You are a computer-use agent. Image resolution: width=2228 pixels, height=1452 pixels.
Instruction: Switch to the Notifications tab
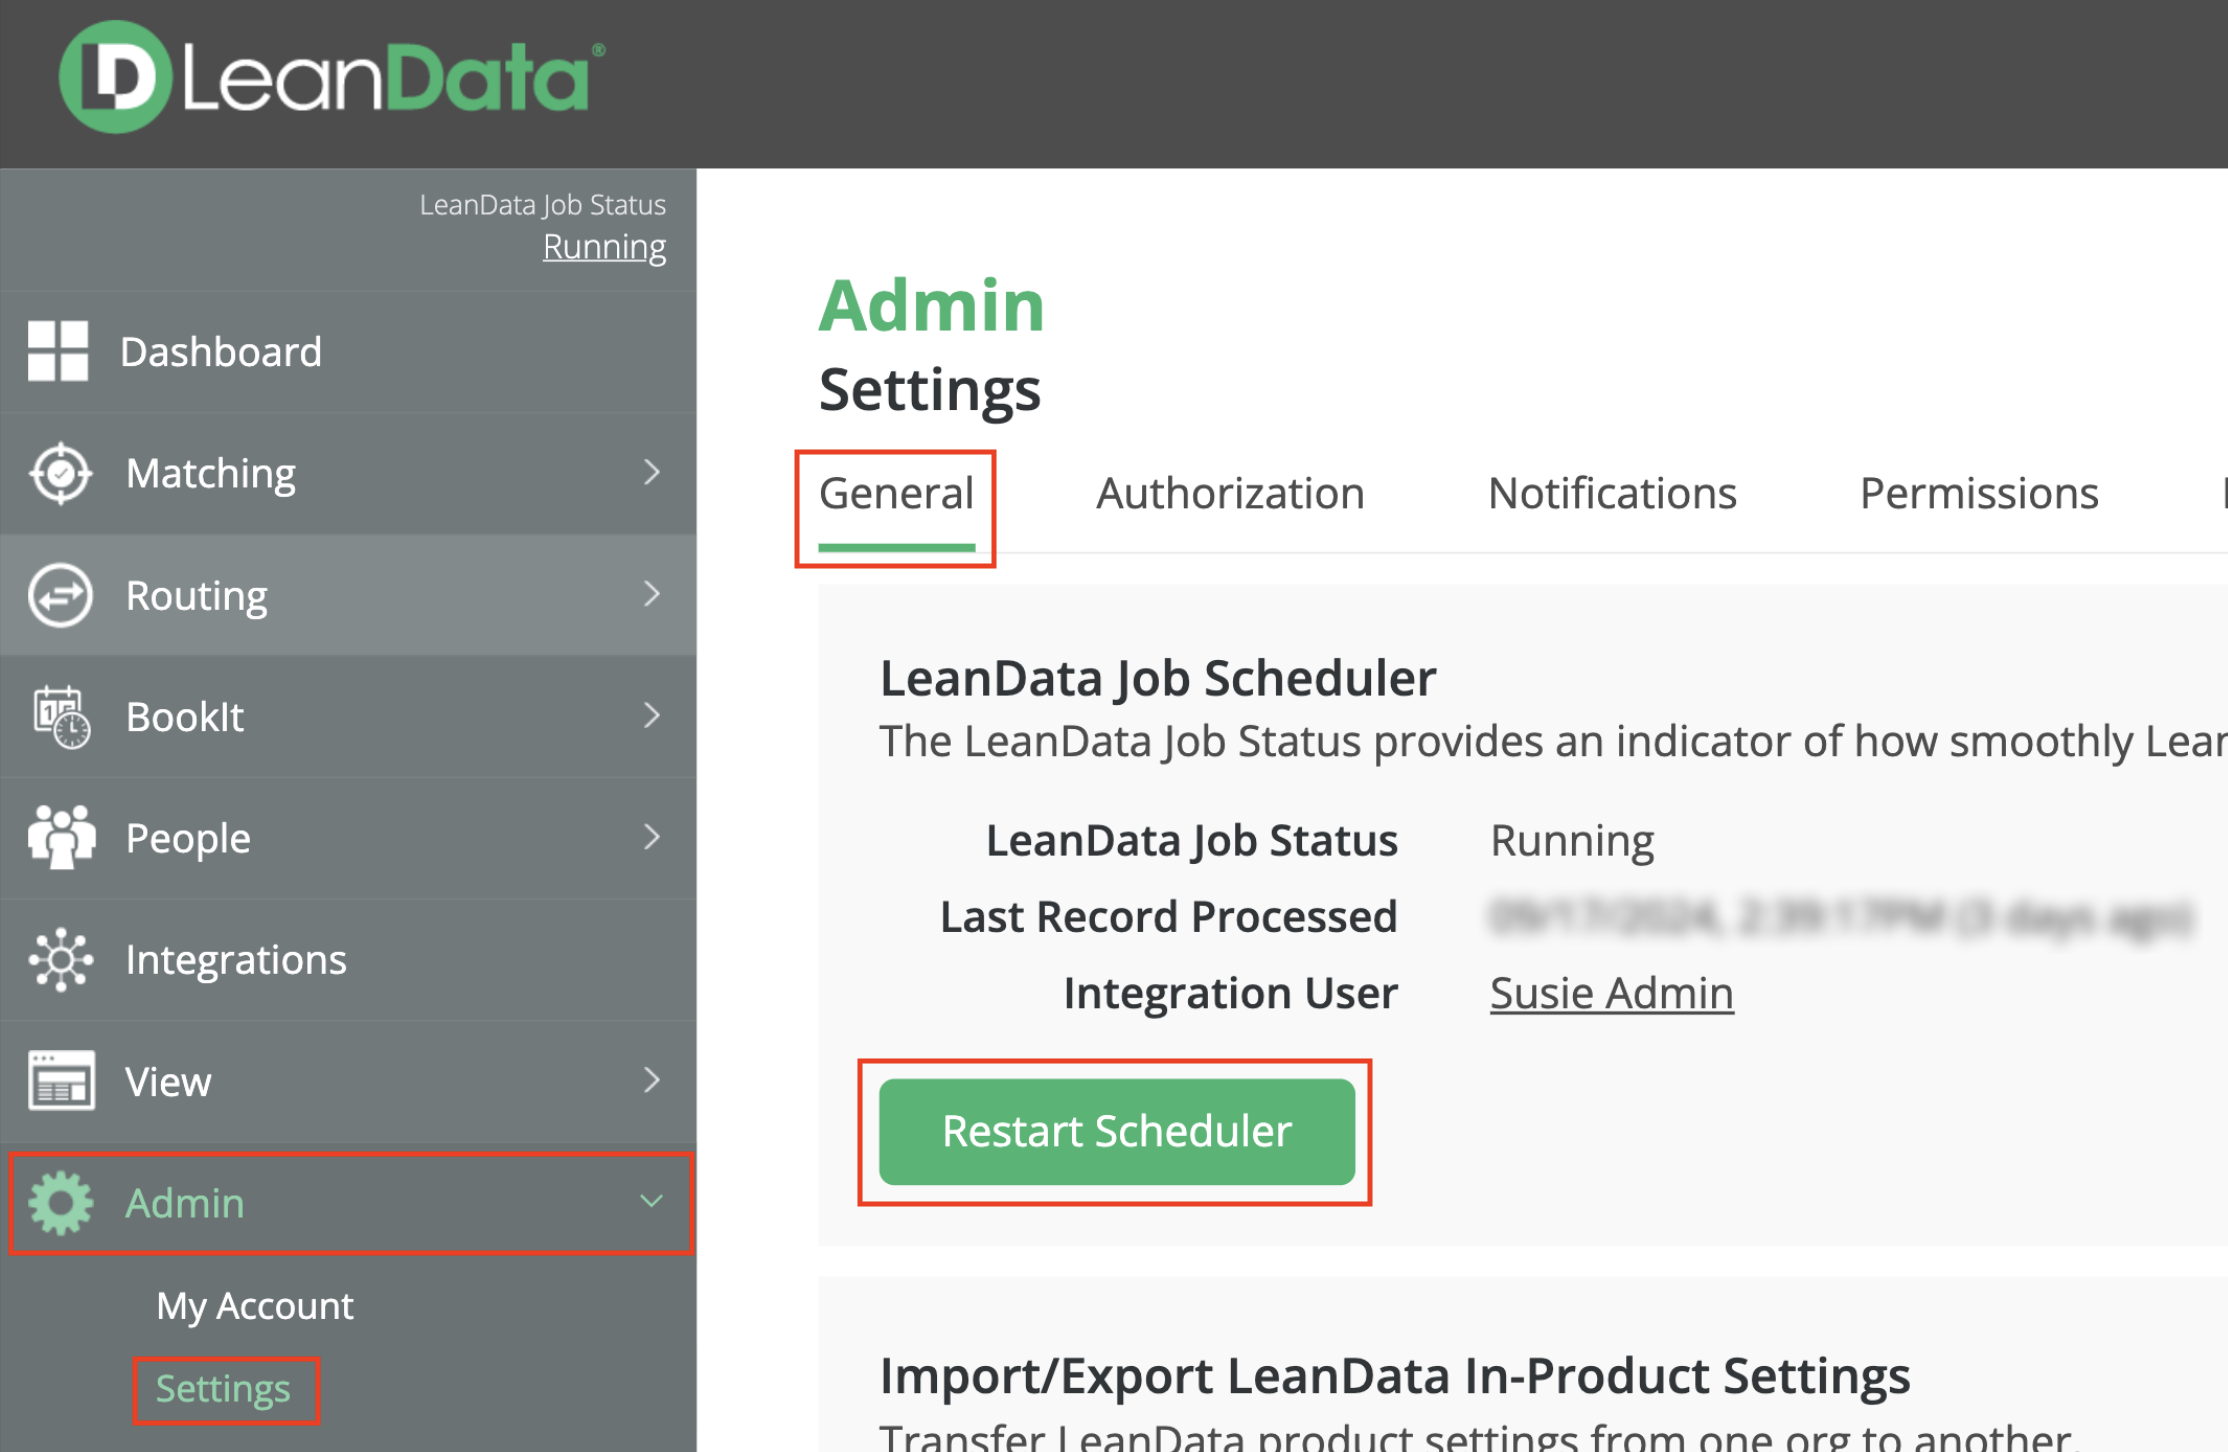(1612, 494)
